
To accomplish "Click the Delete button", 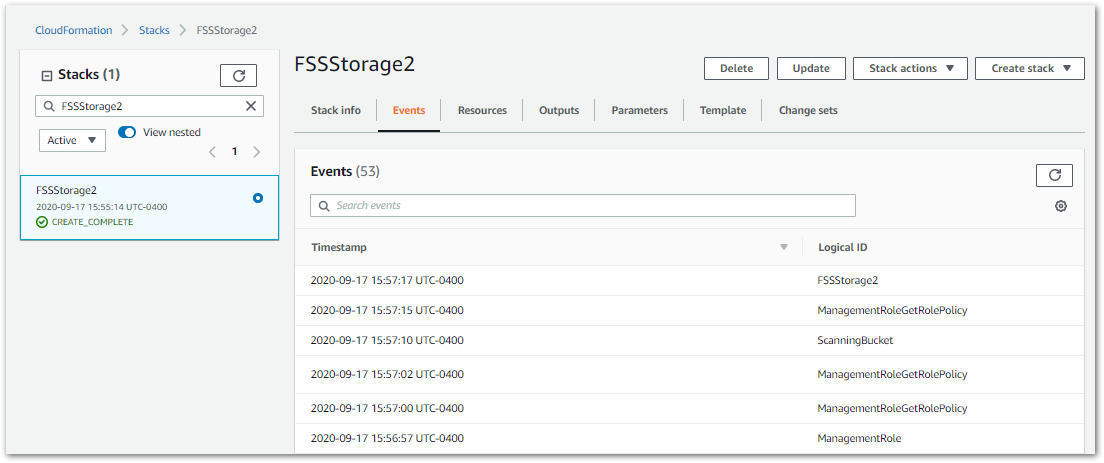I will click(x=736, y=68).
